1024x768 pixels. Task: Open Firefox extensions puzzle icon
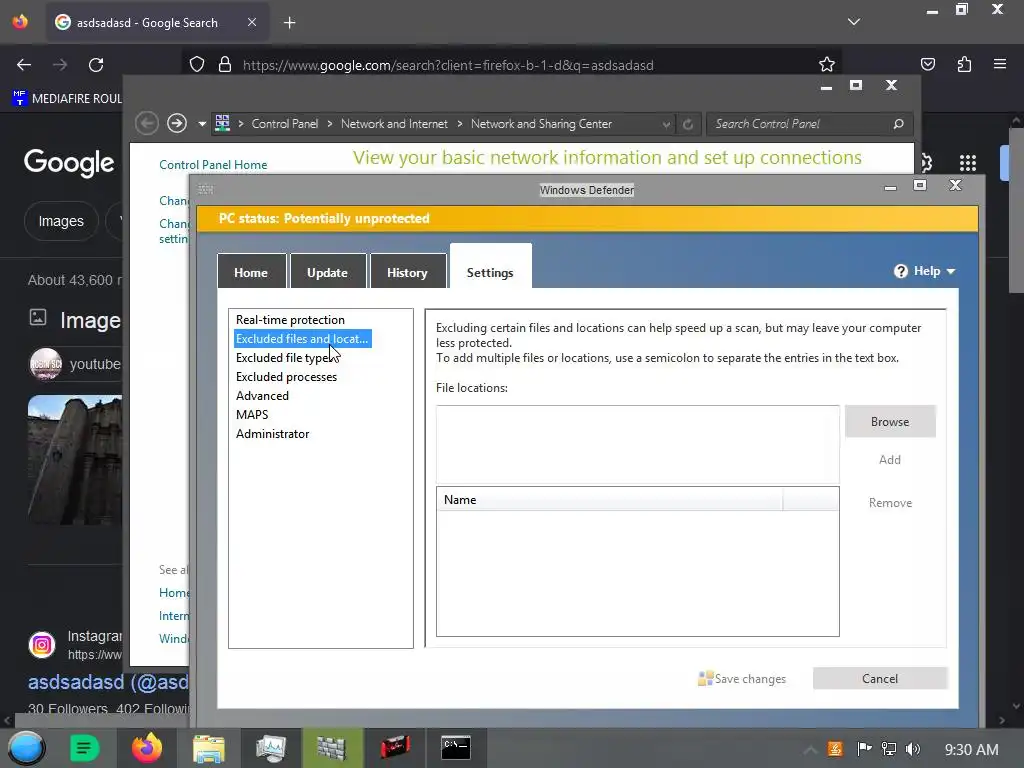(964, 64)
